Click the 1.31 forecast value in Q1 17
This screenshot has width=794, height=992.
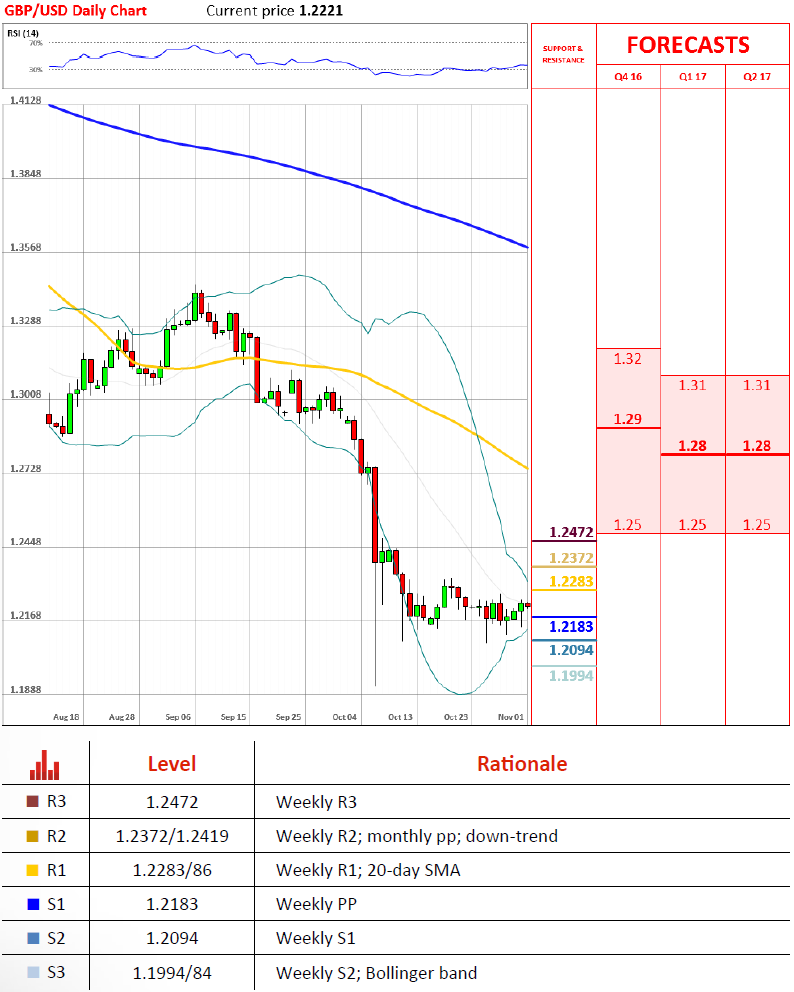click(x=693, y=385)
